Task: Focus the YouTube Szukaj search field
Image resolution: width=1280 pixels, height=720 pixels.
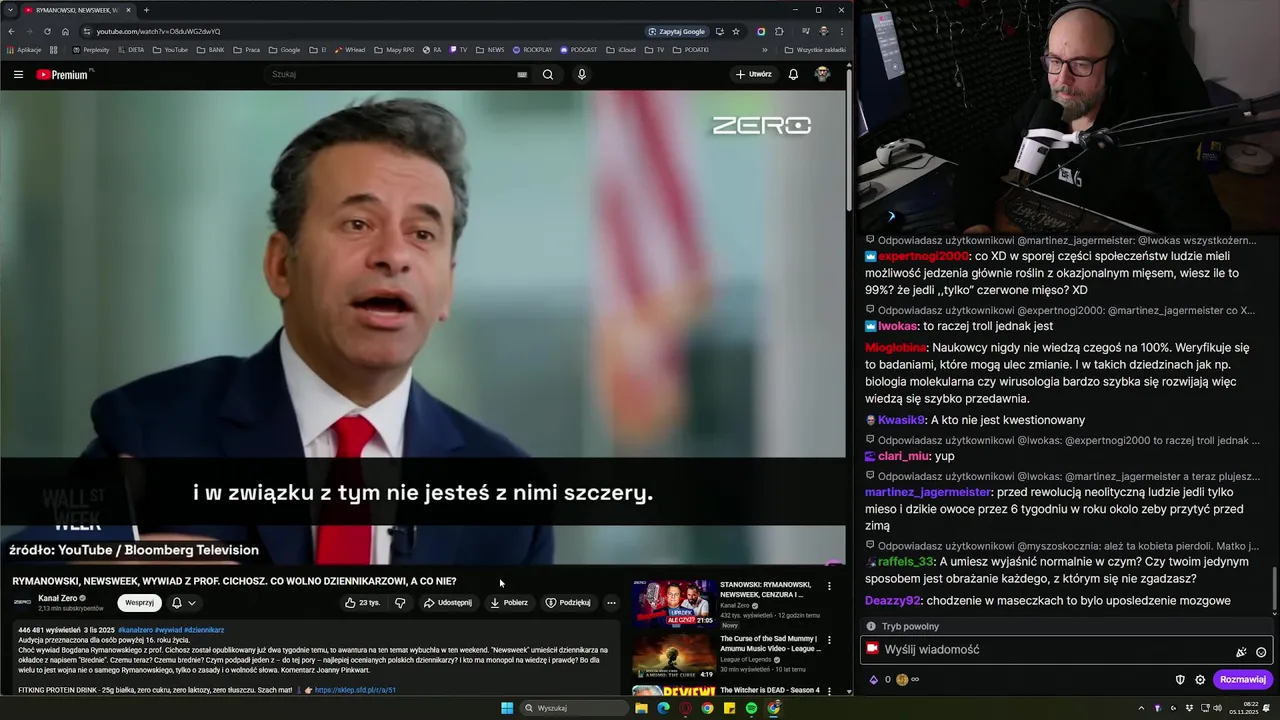Action: [x=390, y=74]
